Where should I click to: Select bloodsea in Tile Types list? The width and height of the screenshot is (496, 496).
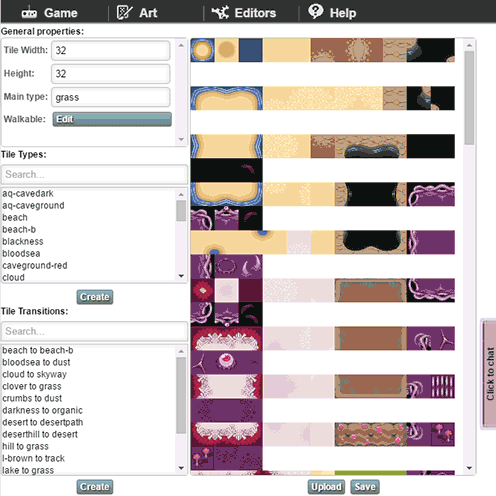(x=21, y=254)
